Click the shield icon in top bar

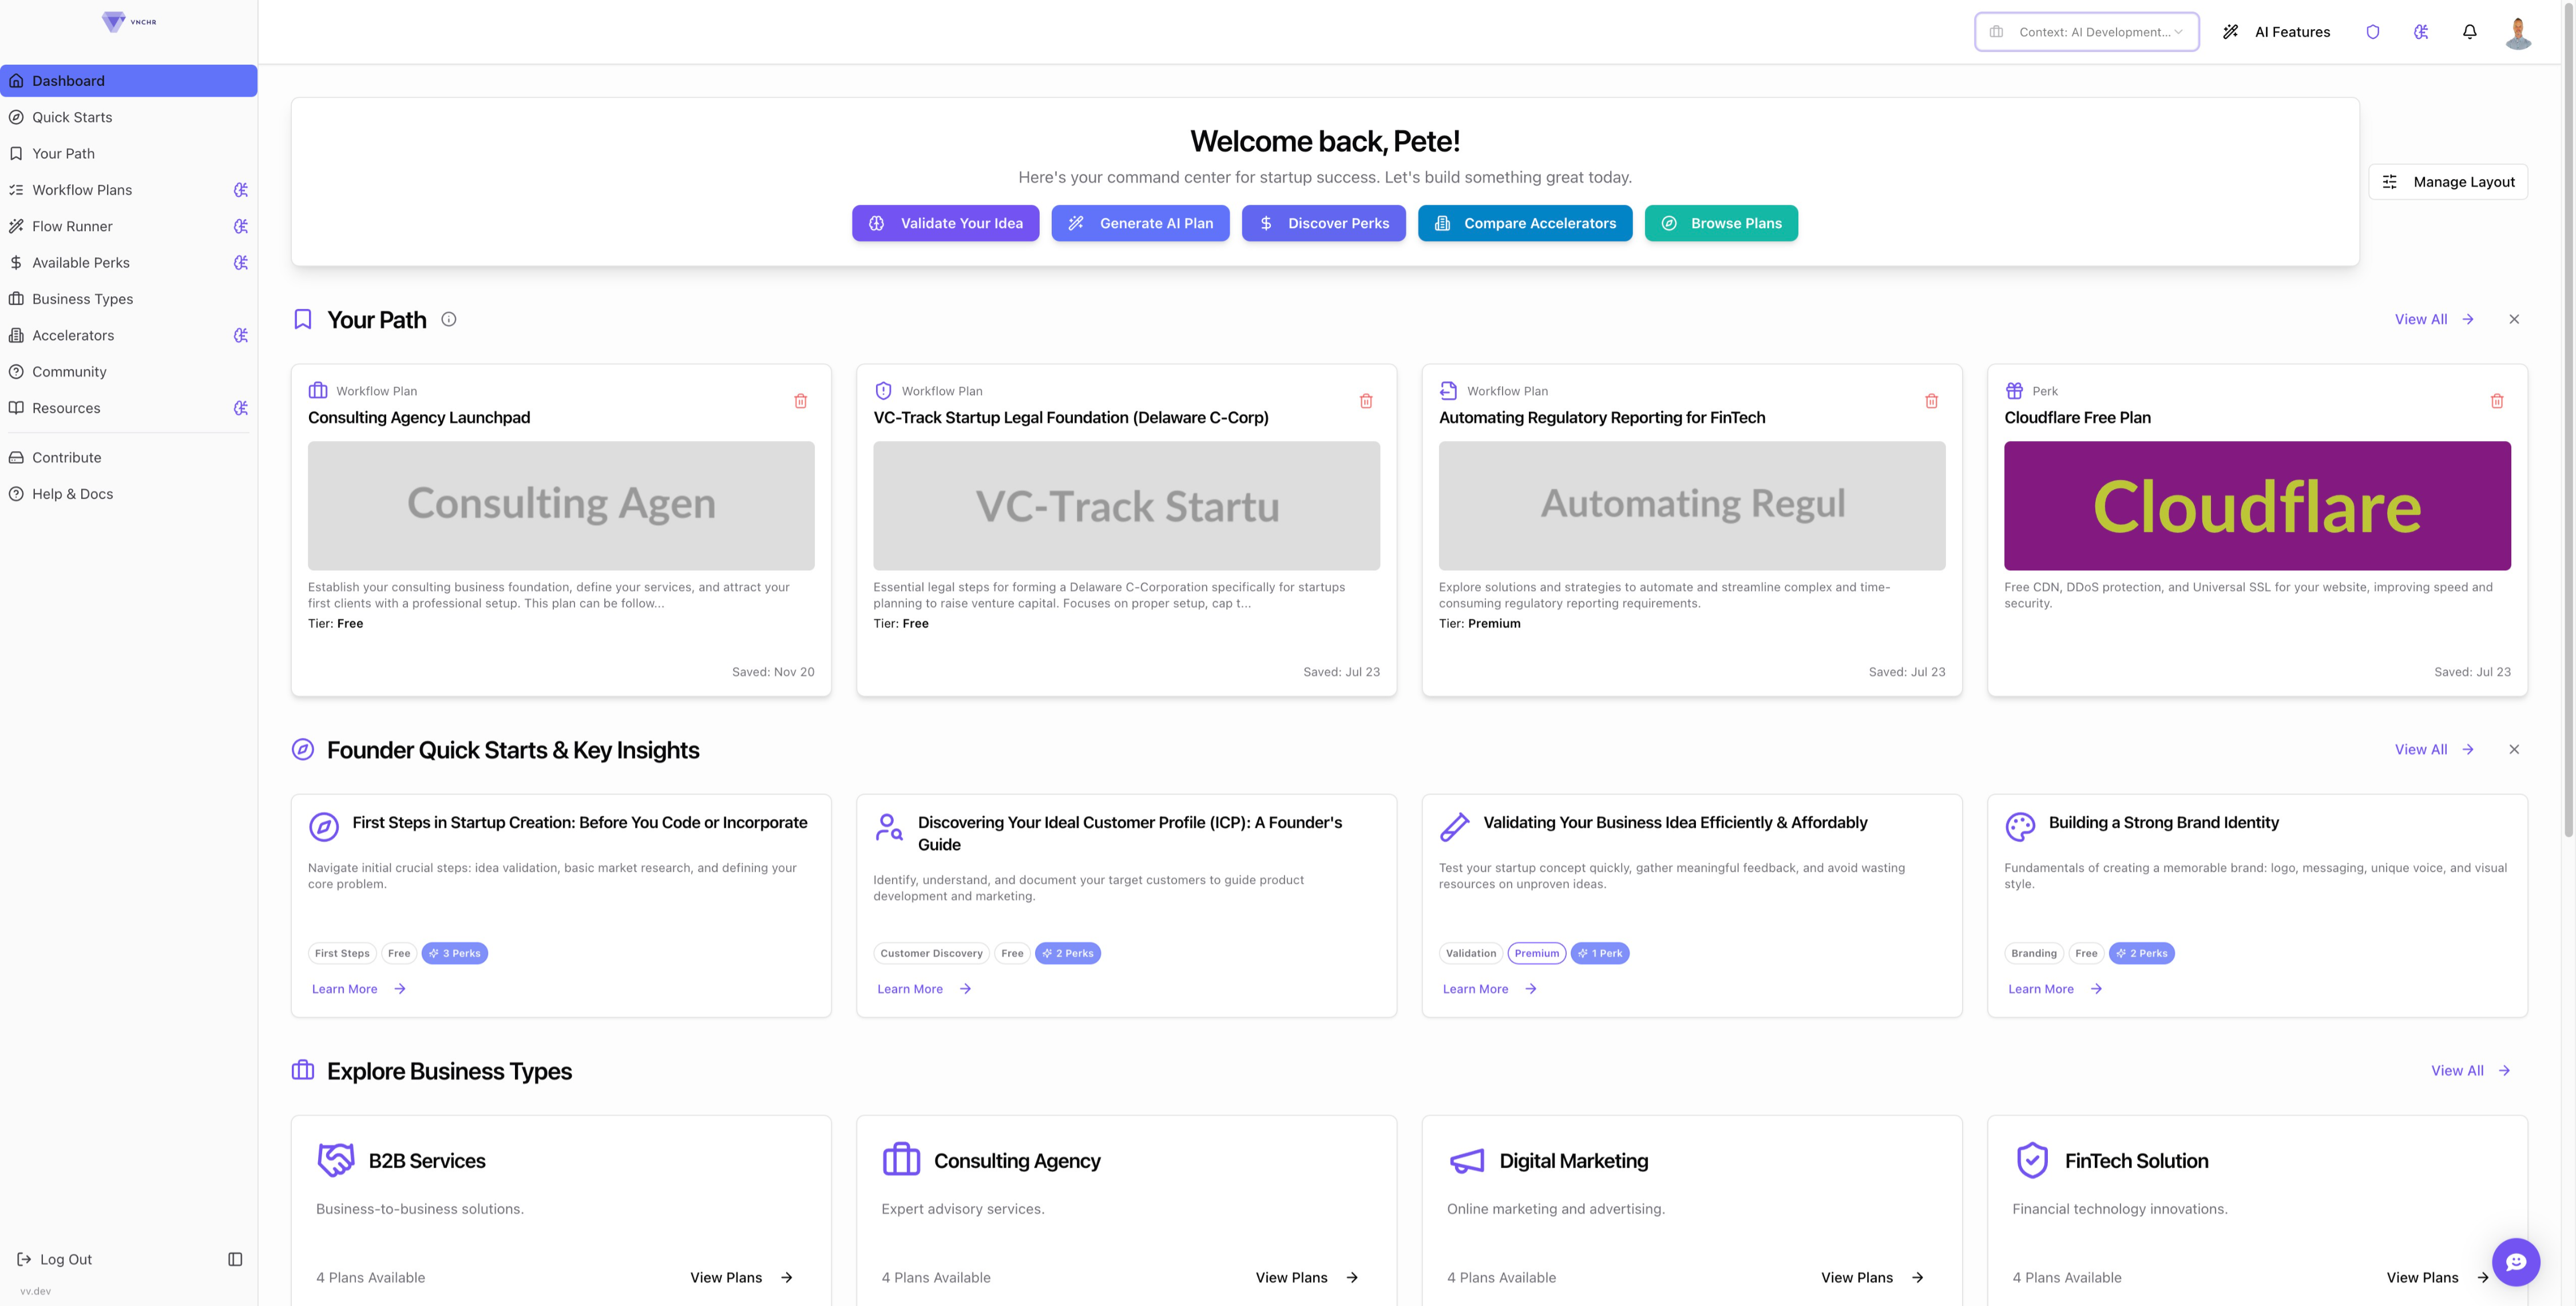(x=2372, y=32)
